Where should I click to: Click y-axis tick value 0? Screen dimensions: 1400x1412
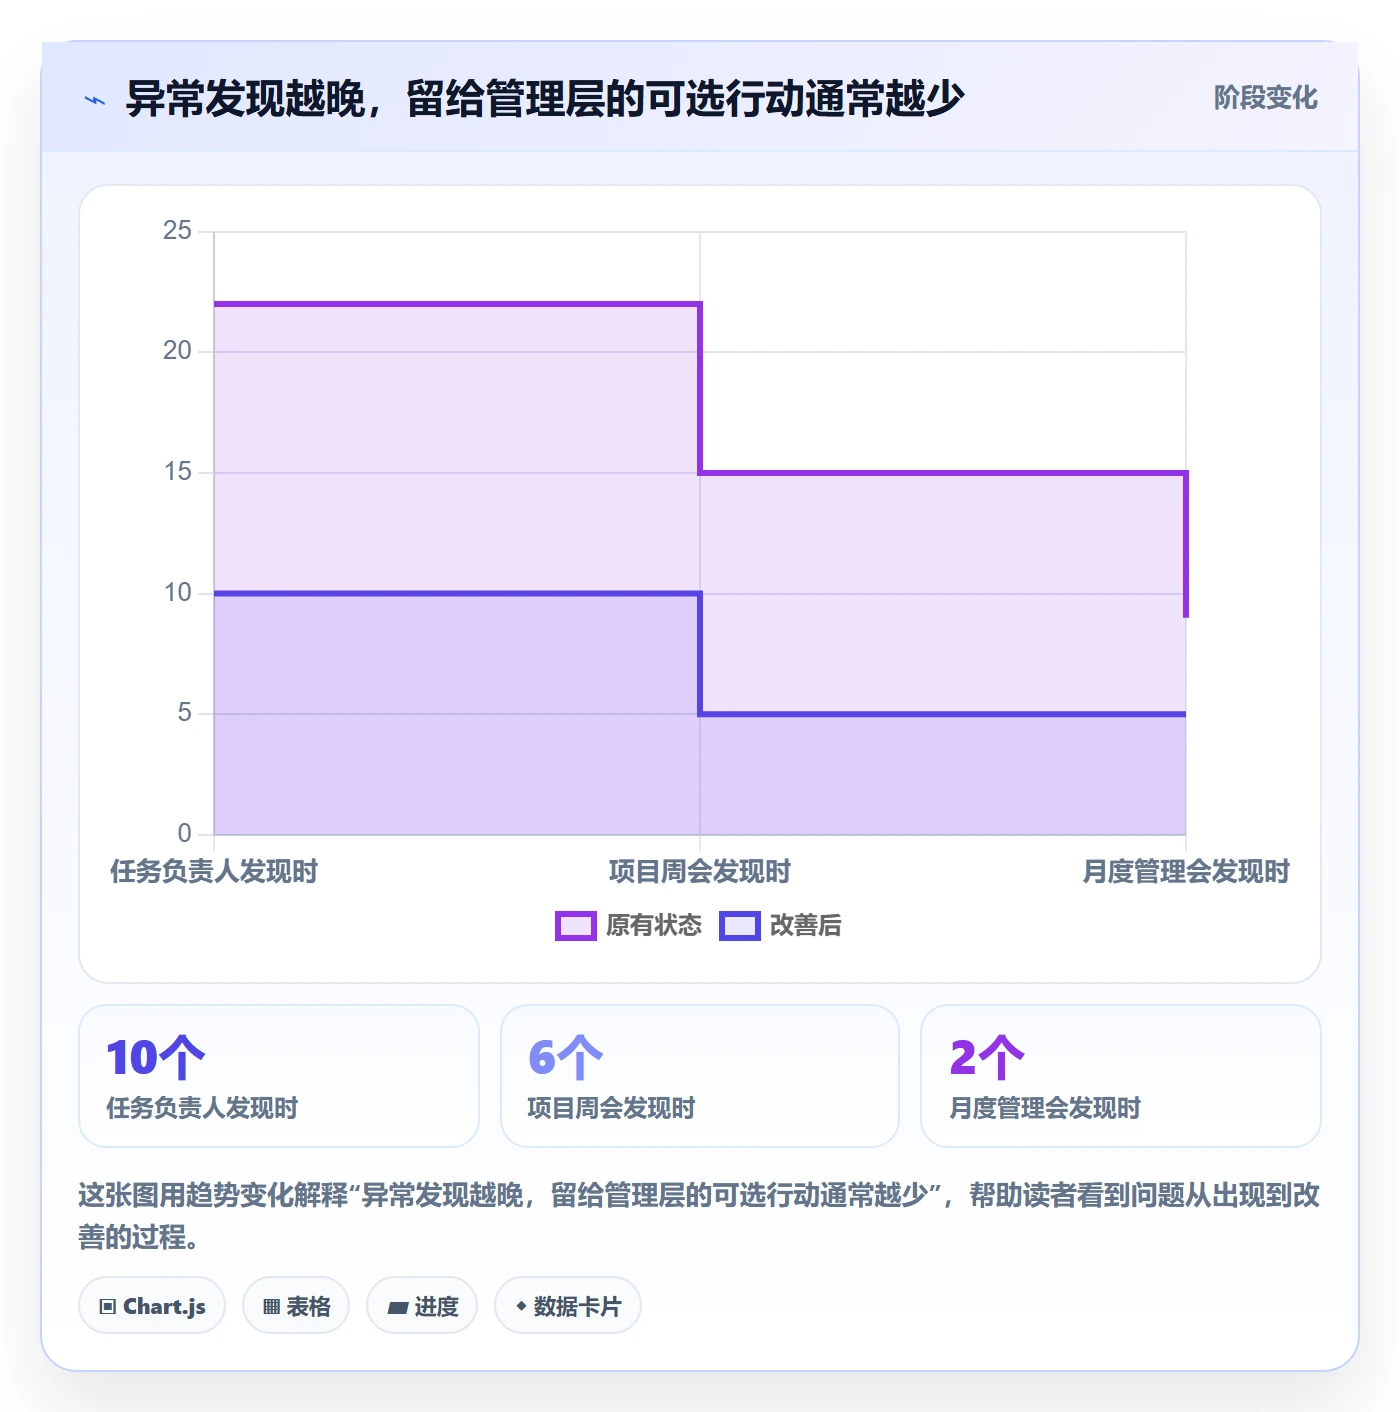point(185,834)
